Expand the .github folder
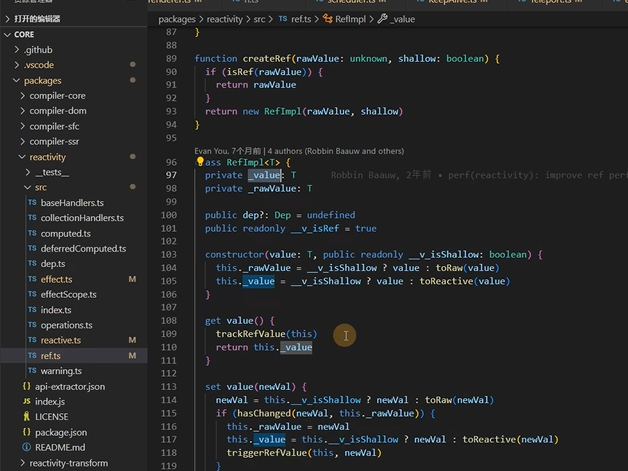Viewport: 628px width, 471px height. click(x=17, y=50)
